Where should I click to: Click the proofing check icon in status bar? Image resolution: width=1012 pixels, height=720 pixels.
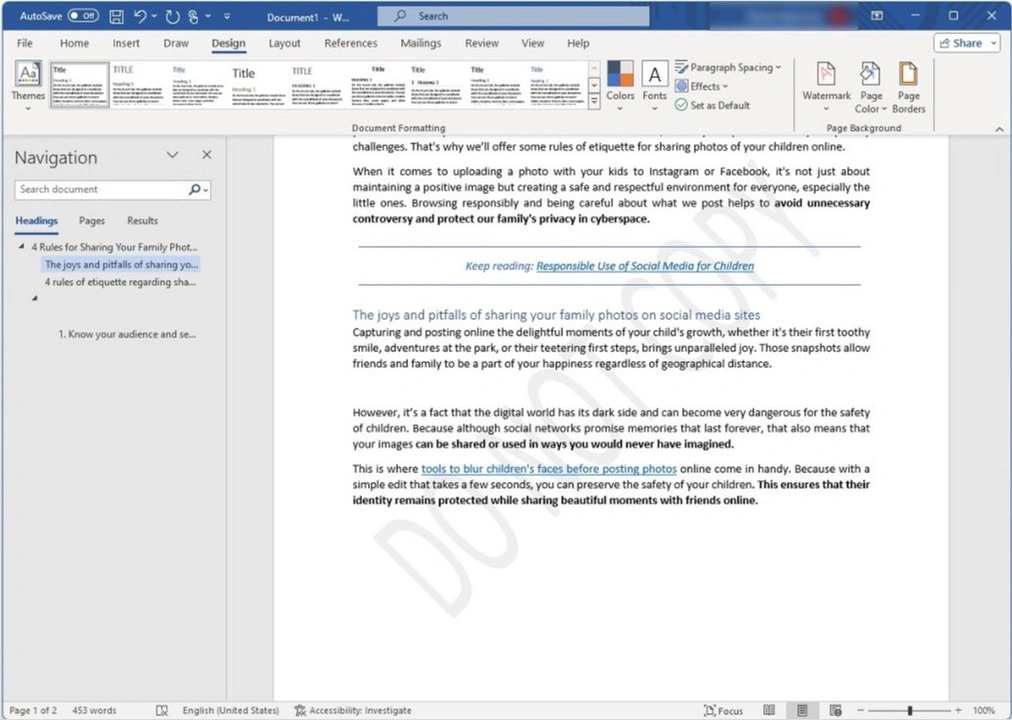[x=162, y=710]
